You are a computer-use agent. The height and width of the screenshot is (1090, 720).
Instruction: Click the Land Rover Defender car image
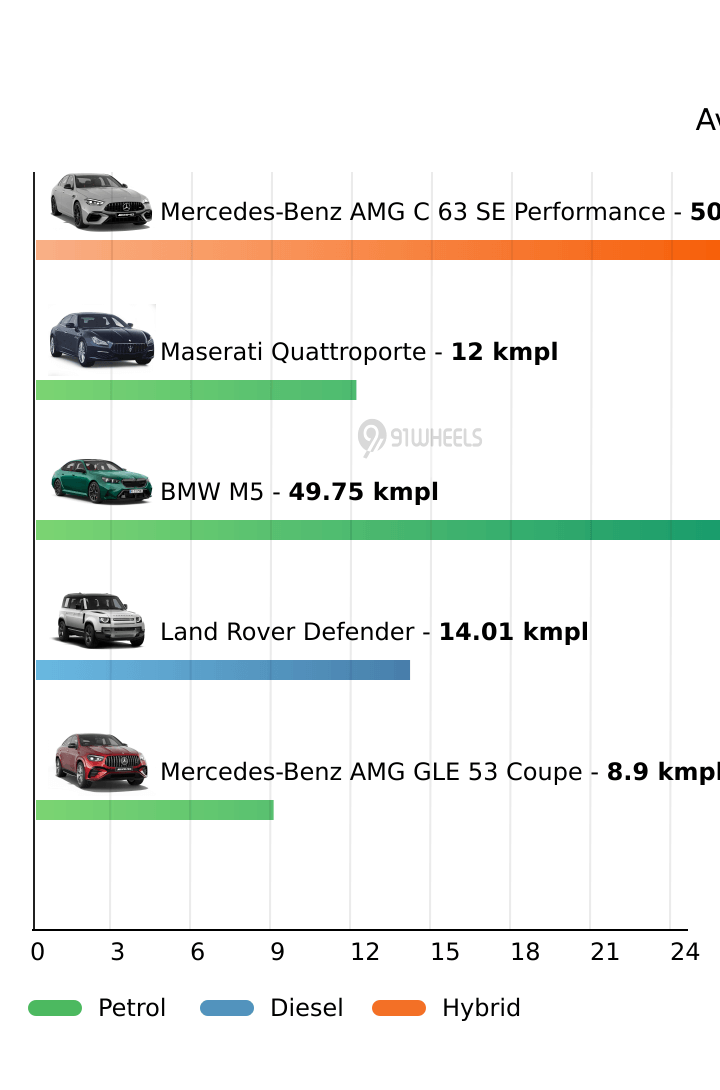click(x=102, y=620)
